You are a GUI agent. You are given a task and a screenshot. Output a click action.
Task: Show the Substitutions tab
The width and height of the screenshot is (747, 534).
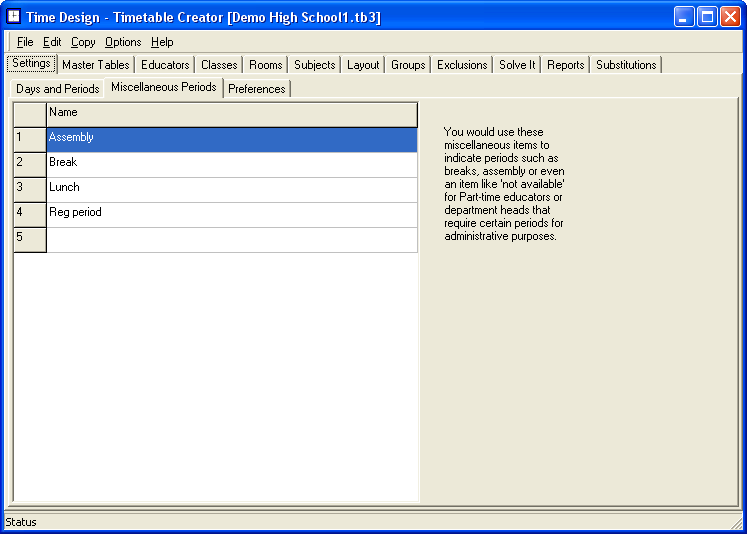click(626, 65)
